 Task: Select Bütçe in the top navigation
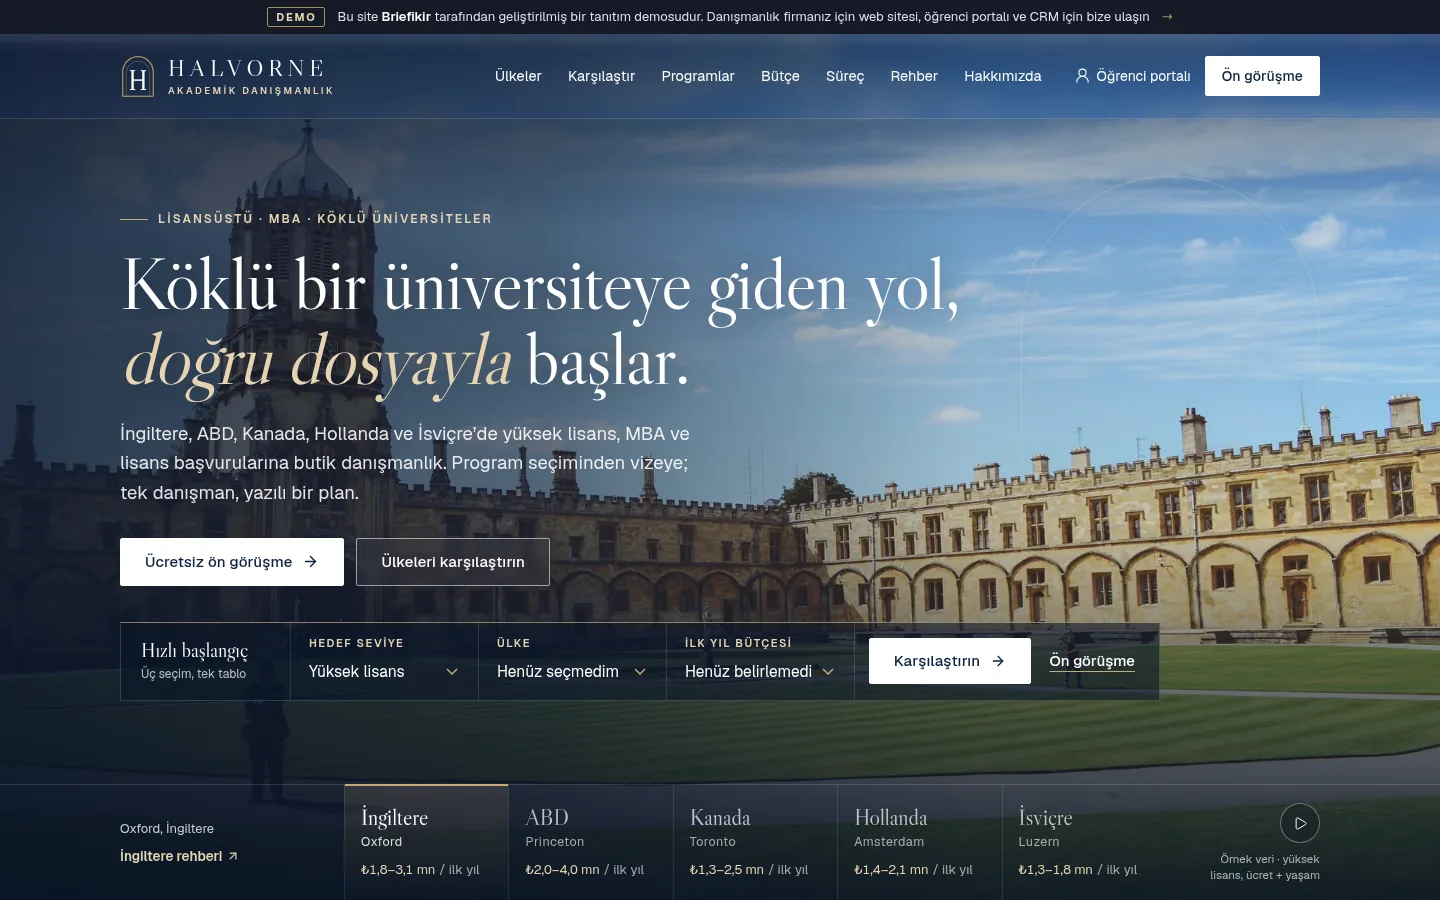pyautogui.click(x=780, y=76)
